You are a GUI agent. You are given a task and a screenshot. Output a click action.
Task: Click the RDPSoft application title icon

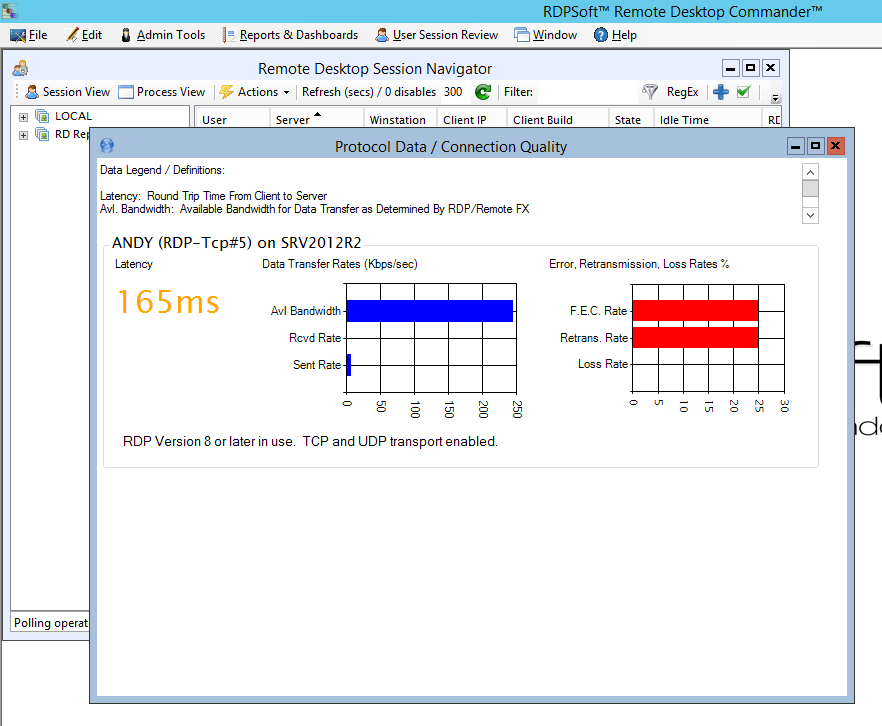tap(10, 11)
